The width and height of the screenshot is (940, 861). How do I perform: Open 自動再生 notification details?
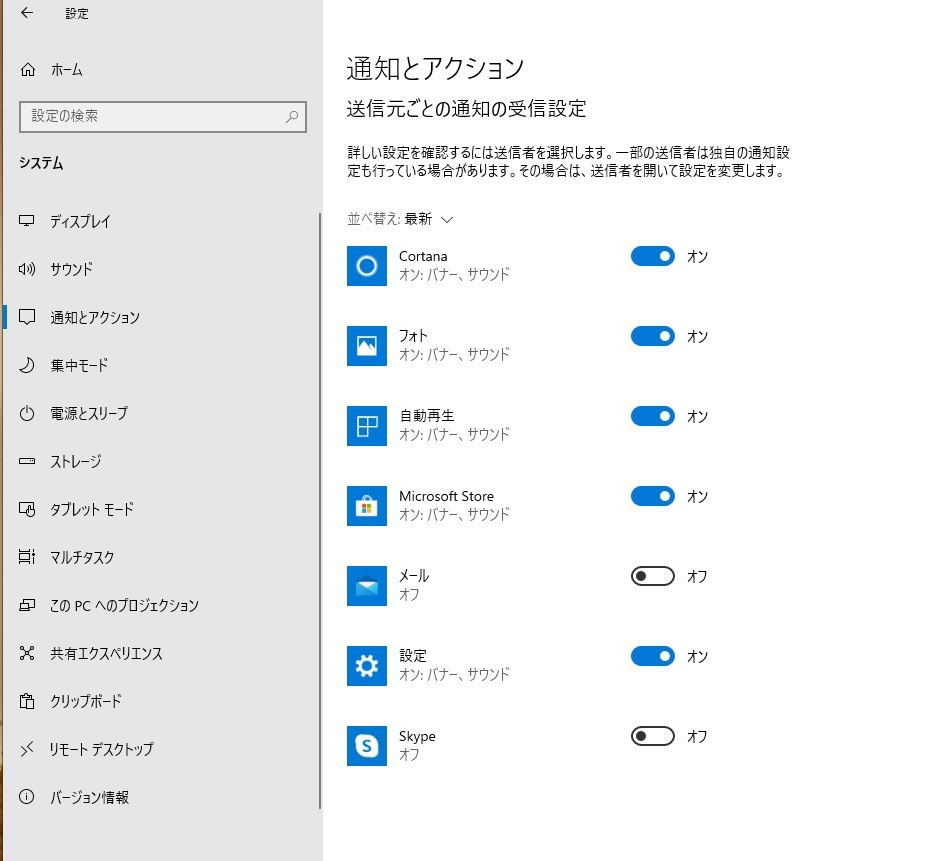(x=454, y=425)
